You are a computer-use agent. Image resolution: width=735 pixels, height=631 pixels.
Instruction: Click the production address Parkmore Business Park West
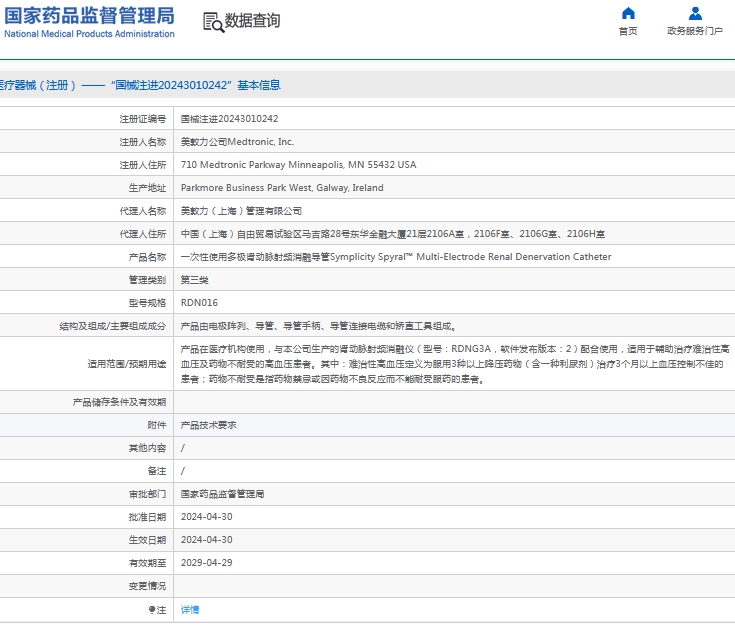[282, 188]
